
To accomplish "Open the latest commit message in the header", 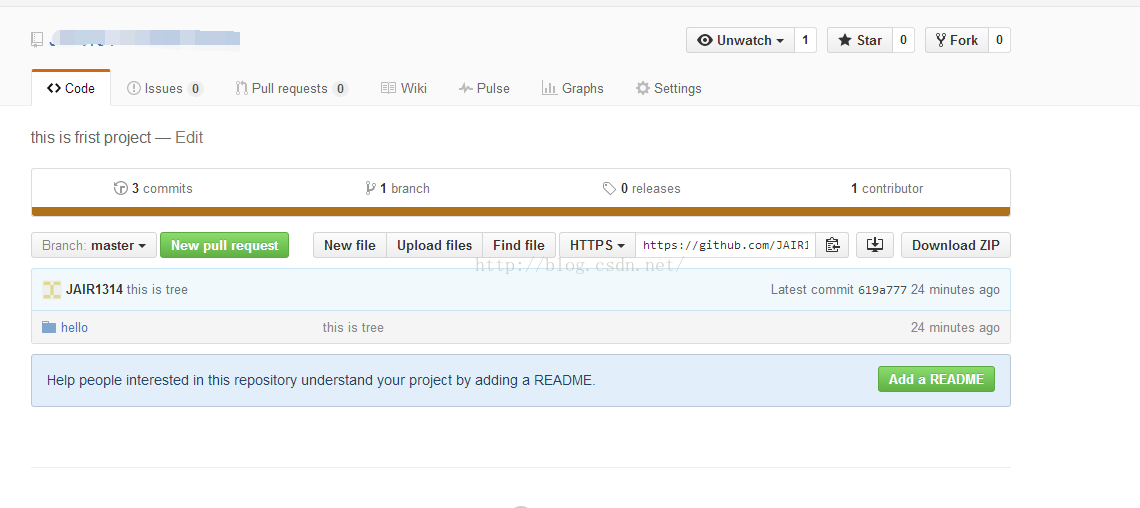I will coord(157,289).
